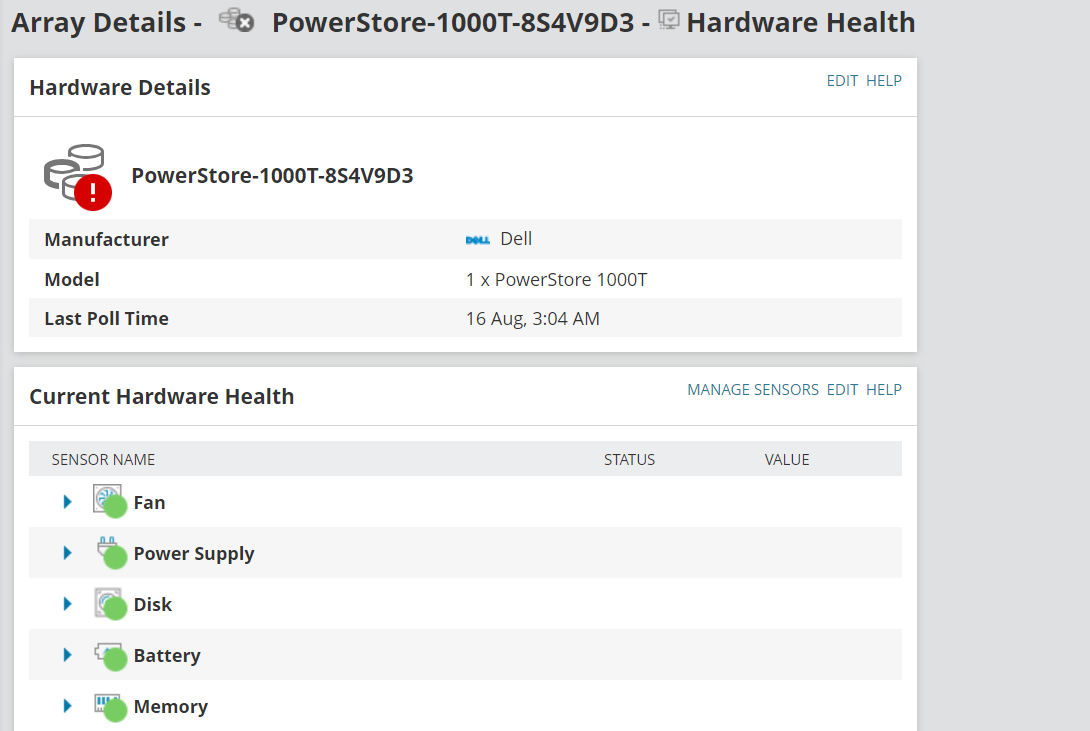The image size is (1090, 731).
Task: Click the Disk sensor icon
Action: [111, 603]
